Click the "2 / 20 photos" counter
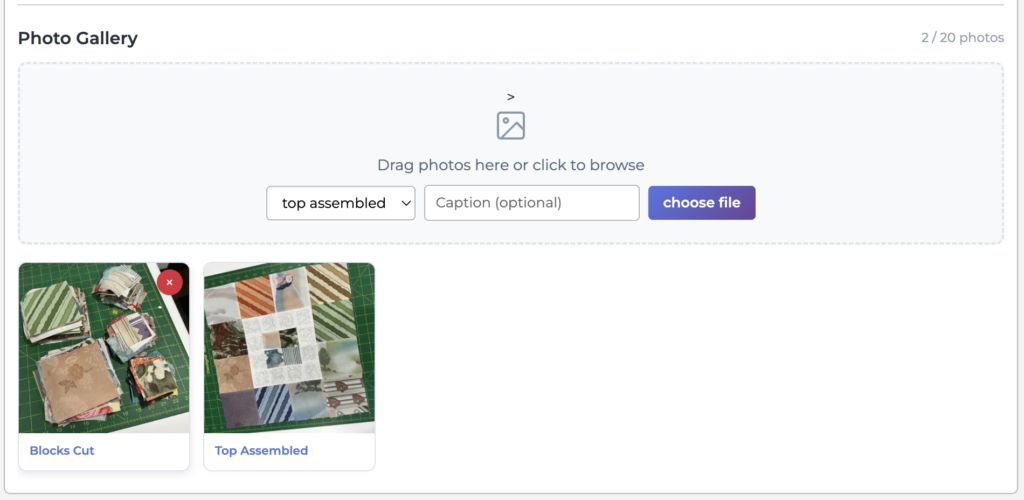This screenshot has width=1024, height=500. pyautogui.click(x=962, y=38)
